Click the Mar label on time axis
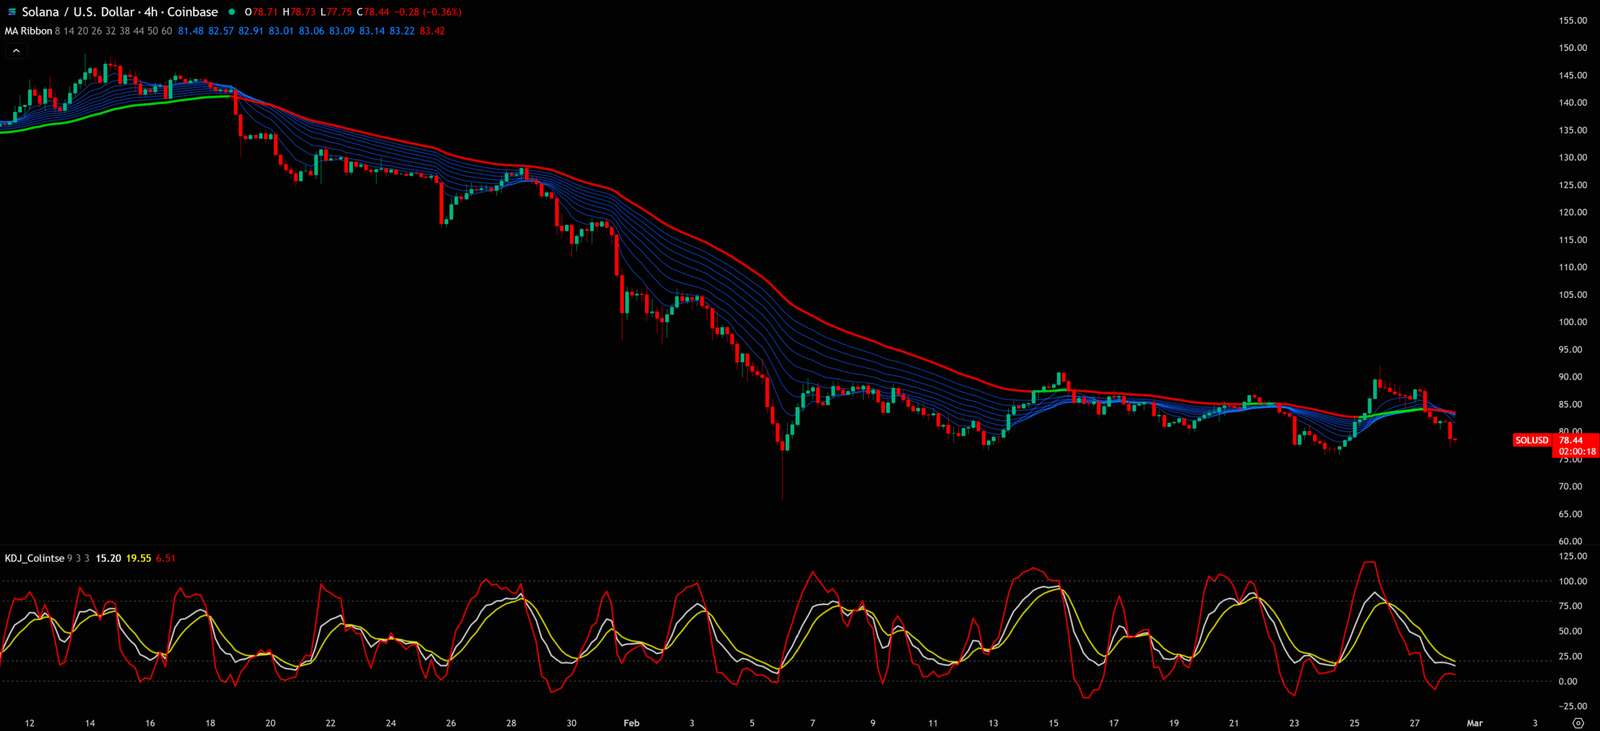Screen dimensions: 1600x731 point(1474,723)
